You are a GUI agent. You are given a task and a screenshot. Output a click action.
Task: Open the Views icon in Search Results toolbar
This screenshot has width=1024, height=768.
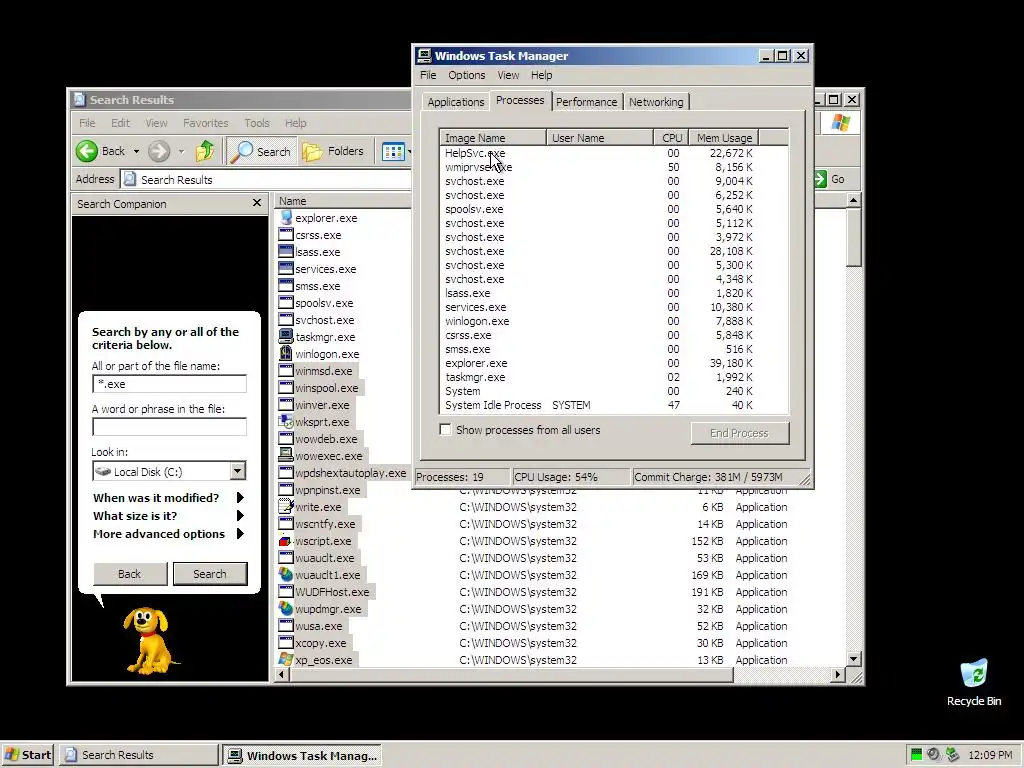(x=393, y=152)
